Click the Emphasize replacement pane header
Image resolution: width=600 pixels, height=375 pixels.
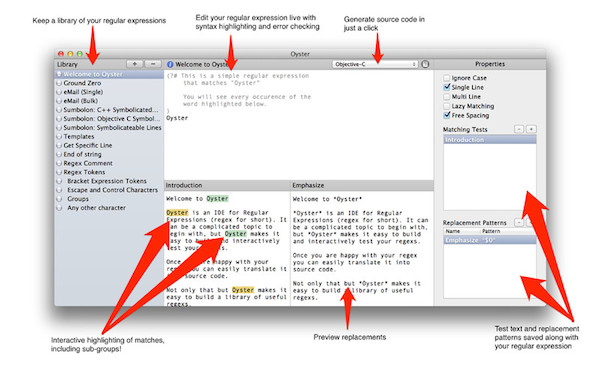coord(362,185)
